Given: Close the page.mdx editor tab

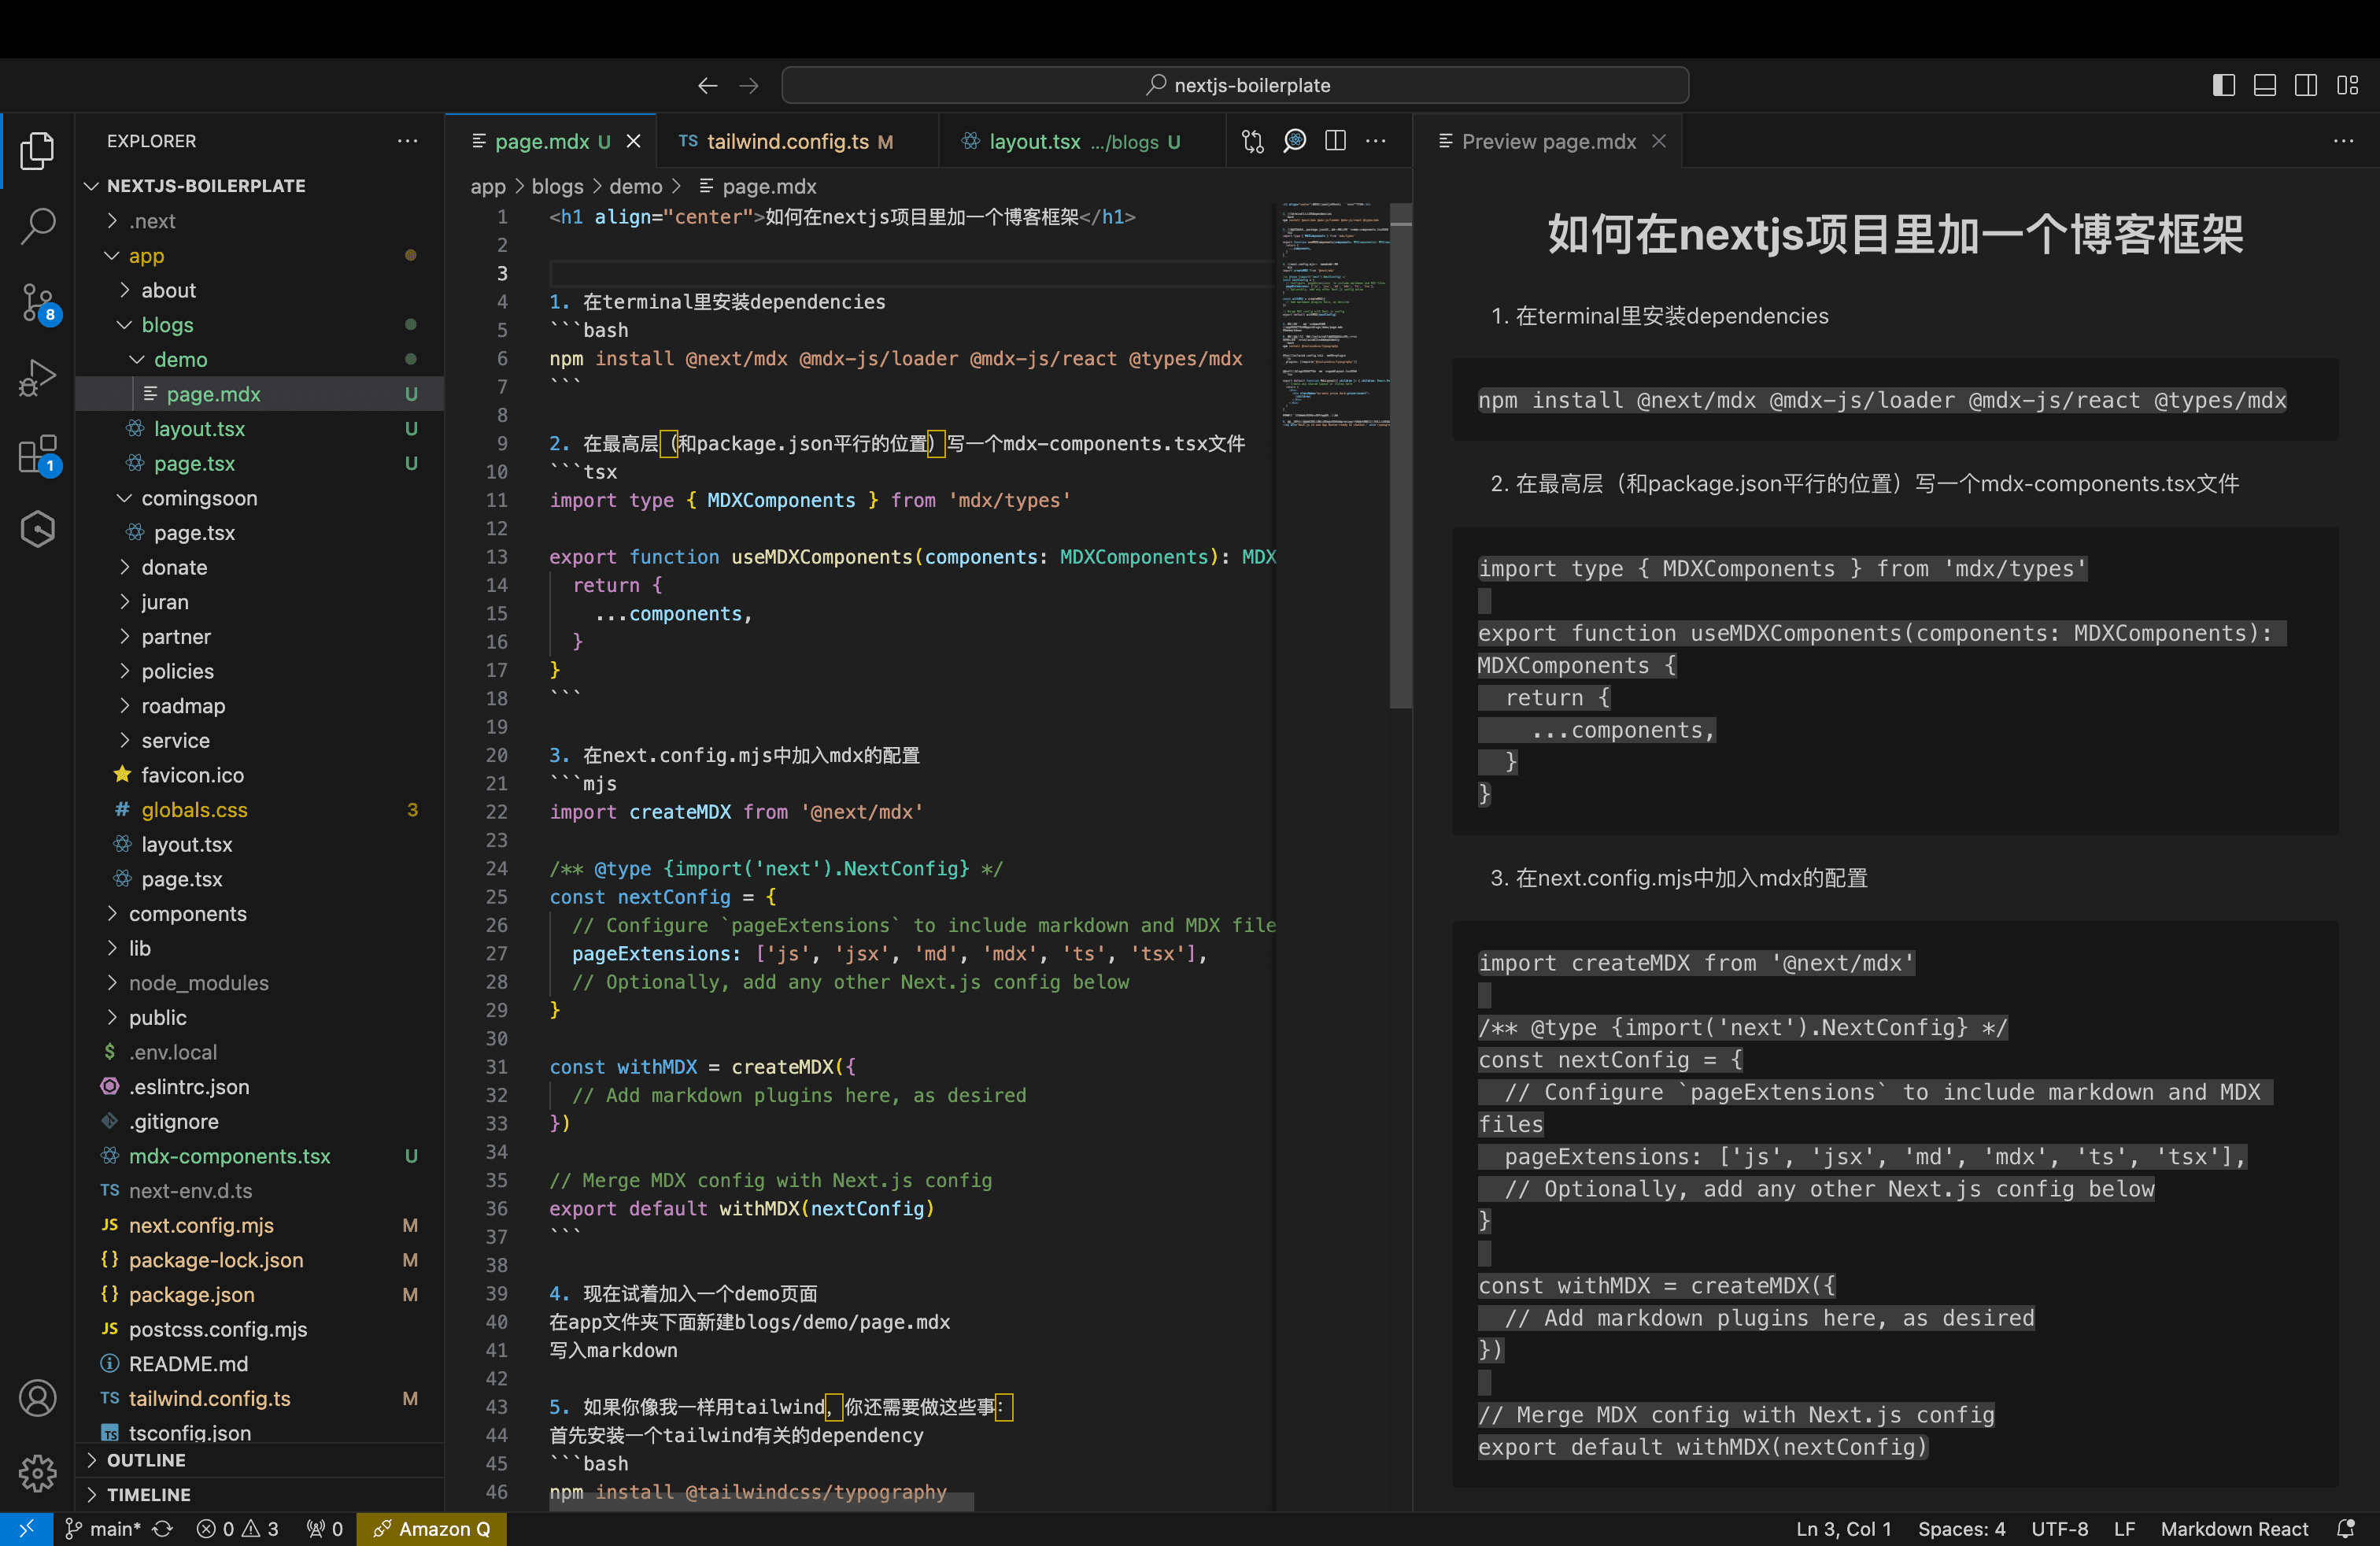Looking at the screenshot, I should pyautogui.click(x=633, y=141).
